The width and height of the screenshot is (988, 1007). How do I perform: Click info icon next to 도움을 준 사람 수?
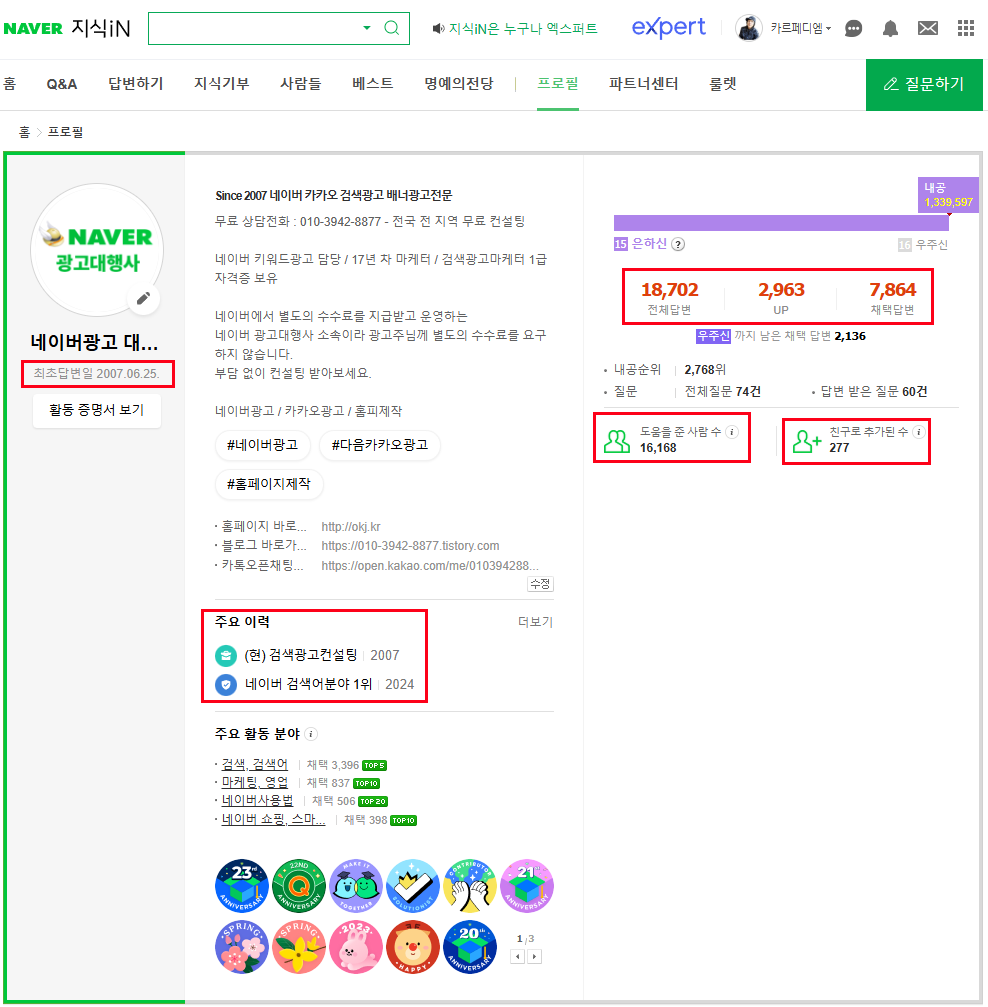(x=731, y=432)
